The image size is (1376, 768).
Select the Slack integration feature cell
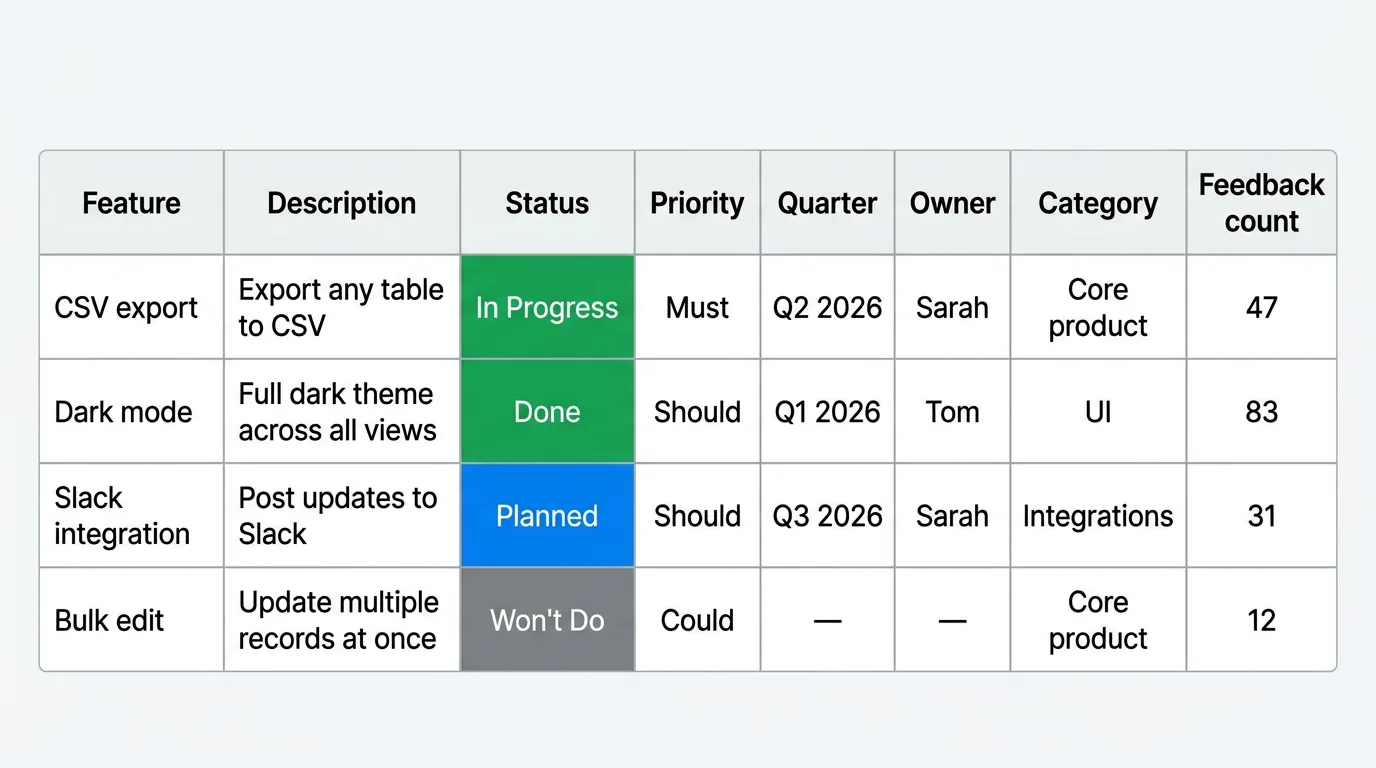pyautogui.click(x=122, y=515)
